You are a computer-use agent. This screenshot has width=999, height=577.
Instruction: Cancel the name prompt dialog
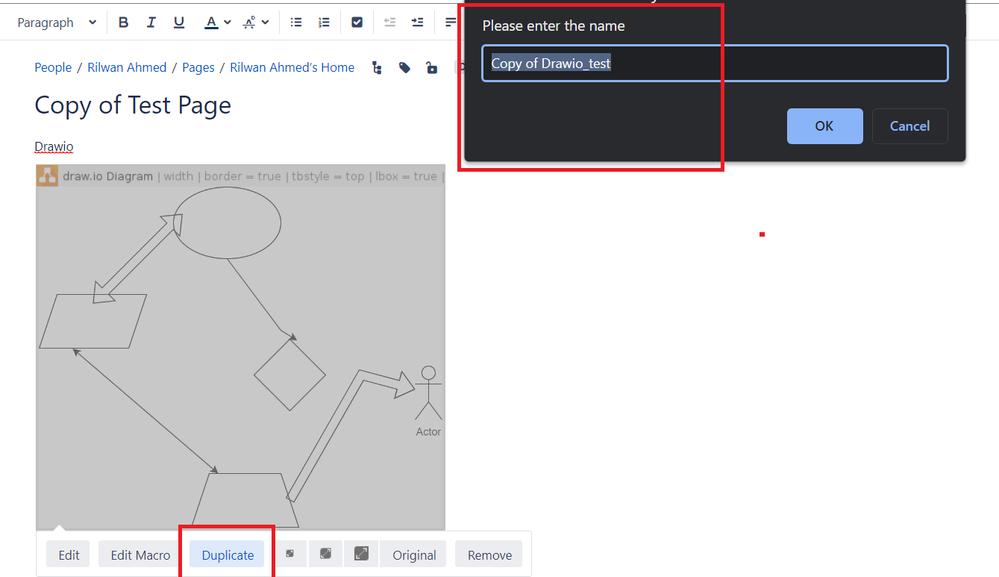(910, 126)
